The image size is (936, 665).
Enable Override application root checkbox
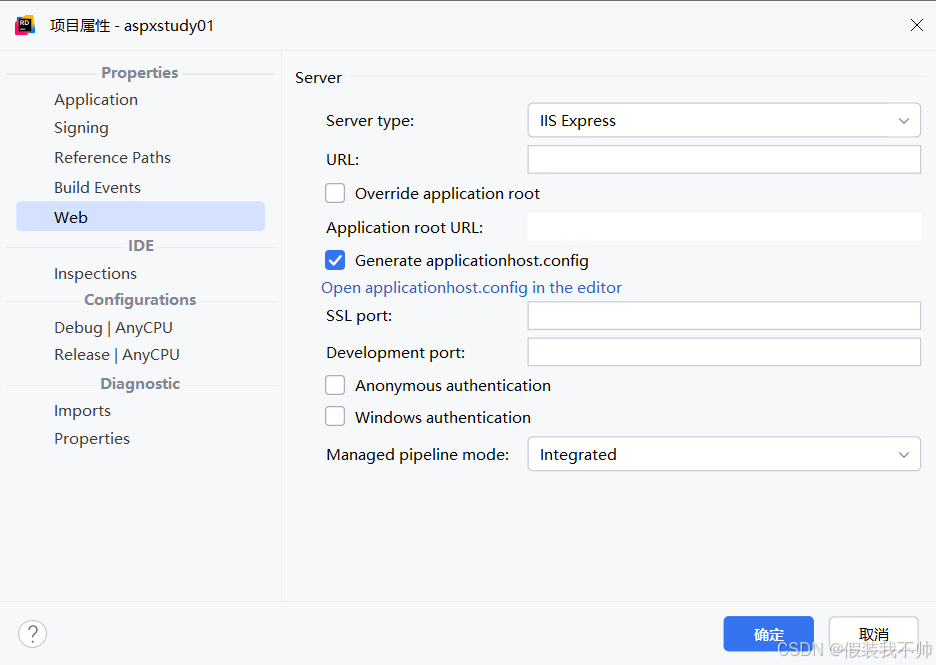(x=336, y=194)
